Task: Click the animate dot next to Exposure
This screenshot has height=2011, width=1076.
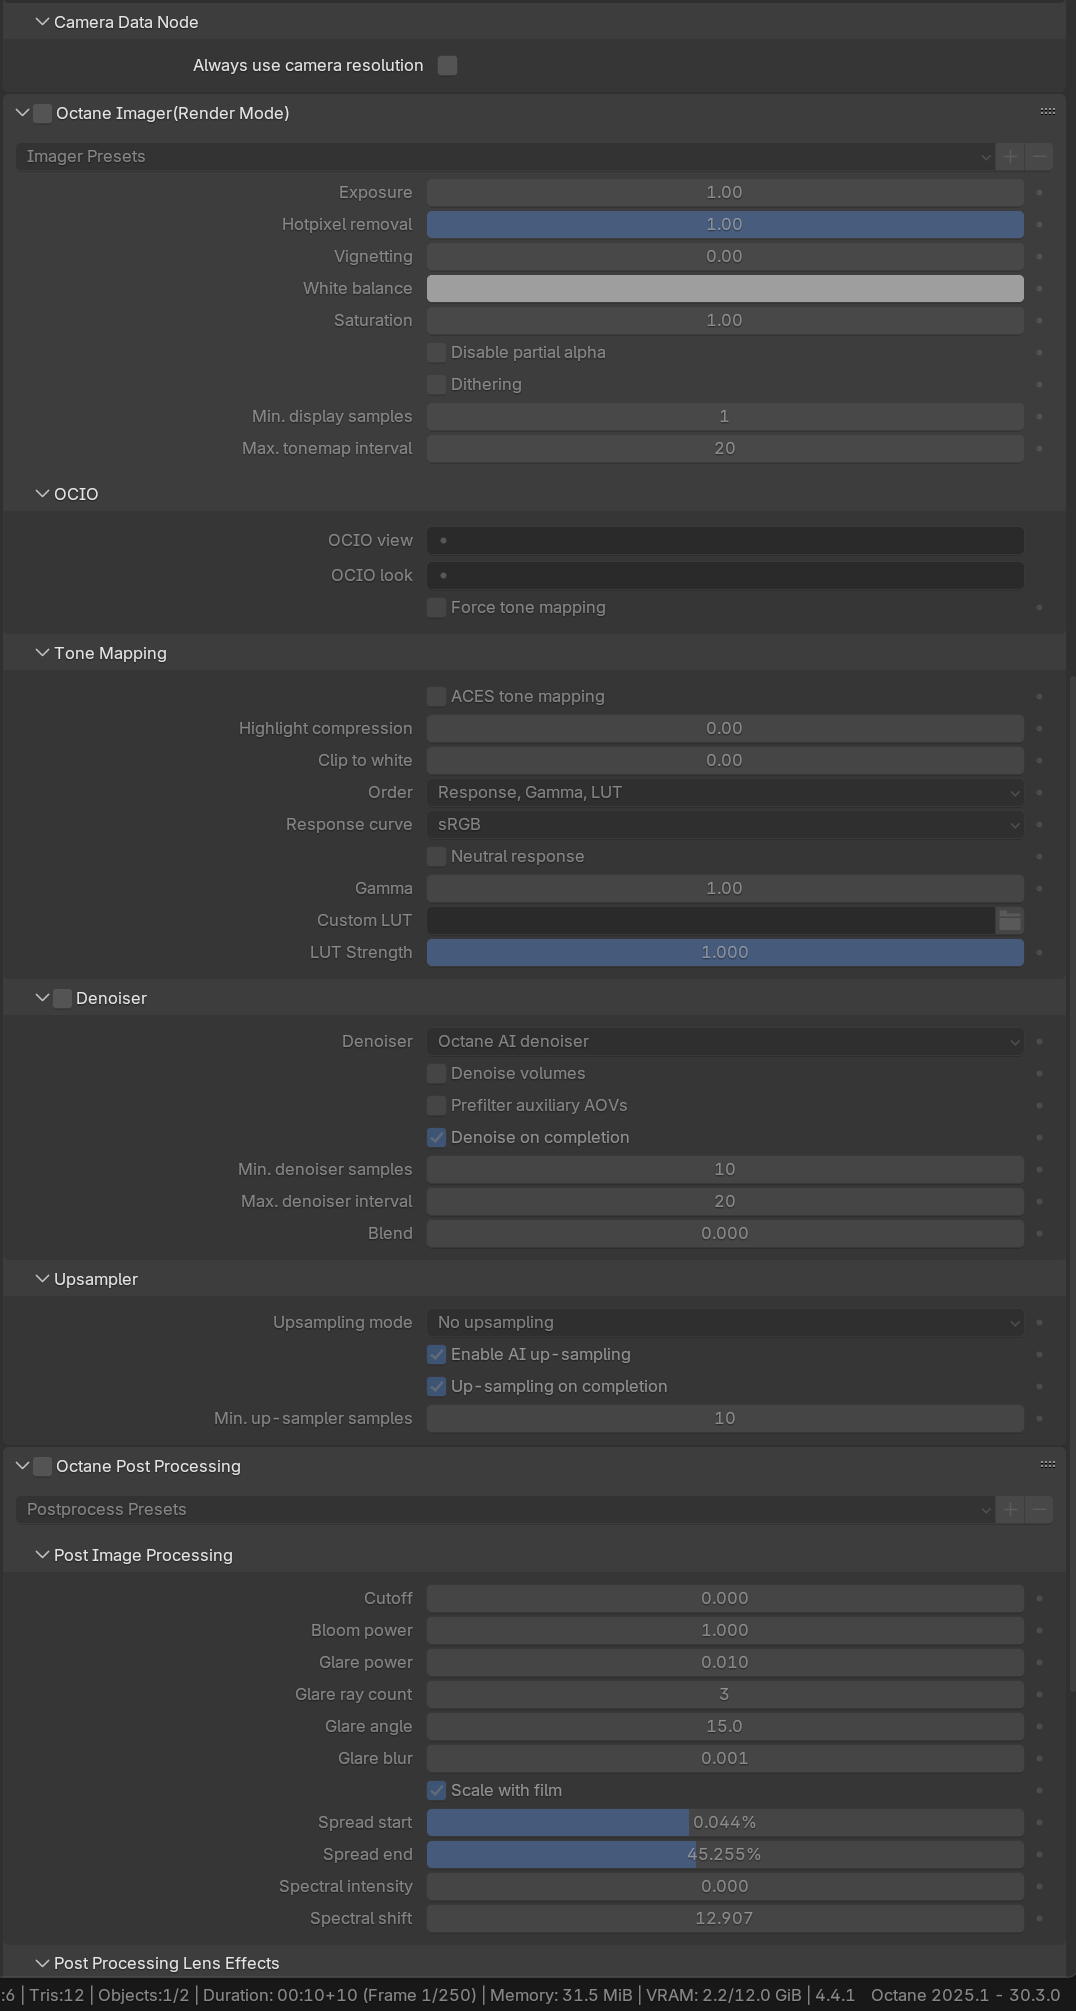Action: pos(1040,192)
